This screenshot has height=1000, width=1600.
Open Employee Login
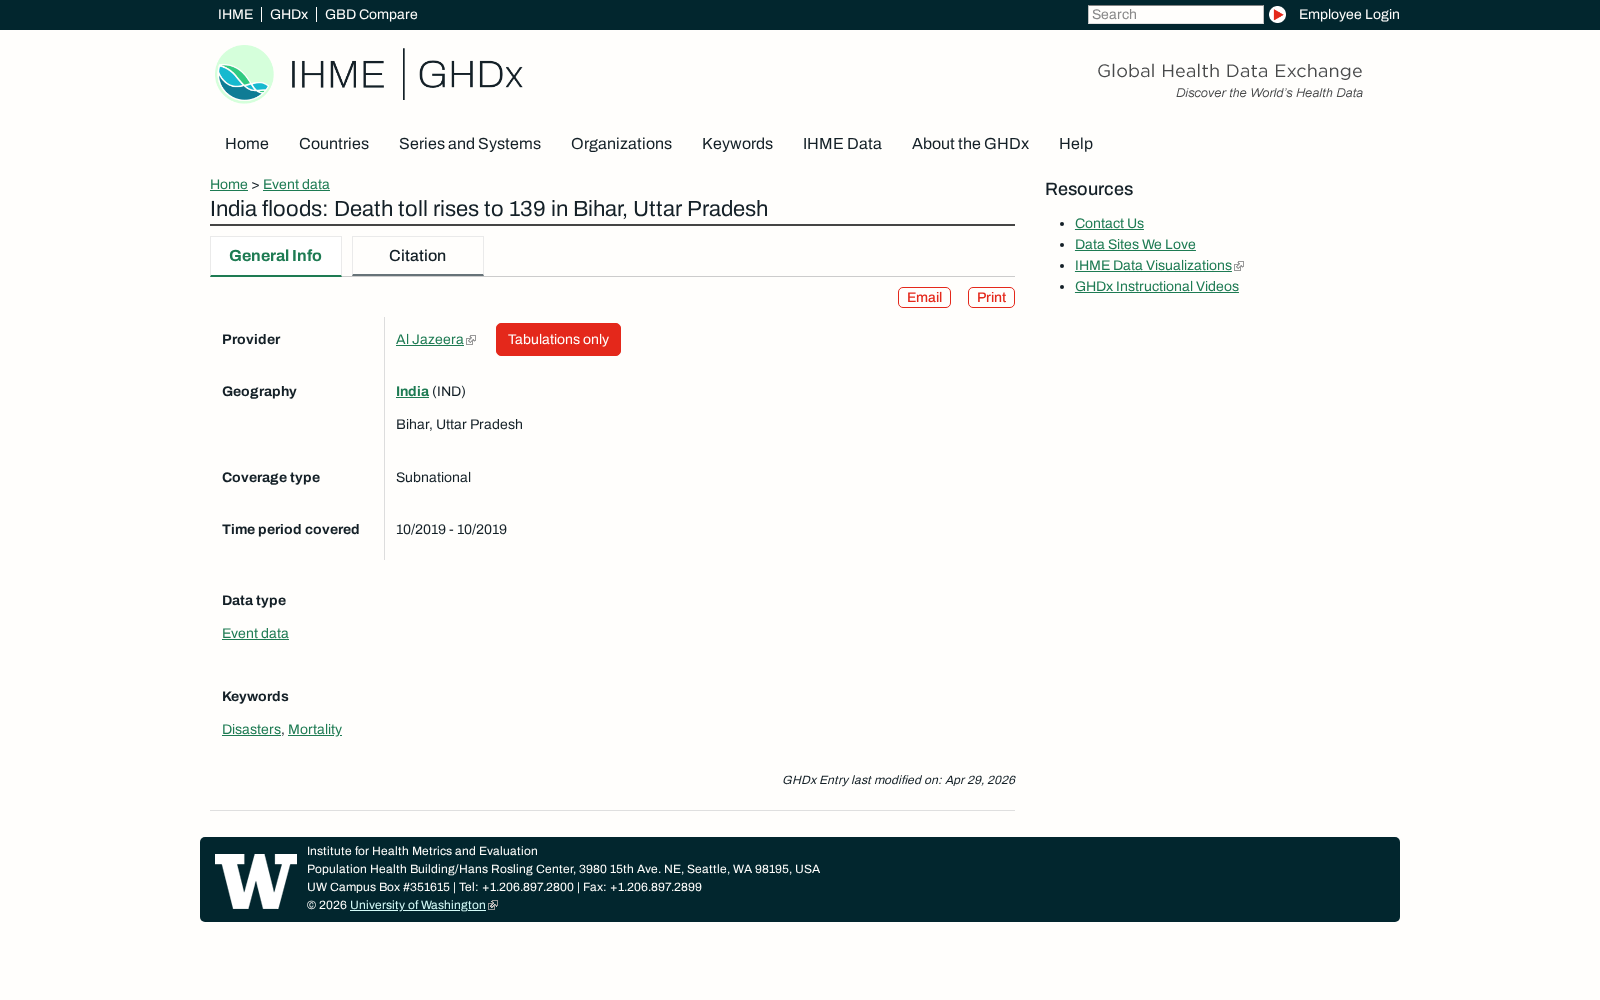pos(1349,15)
